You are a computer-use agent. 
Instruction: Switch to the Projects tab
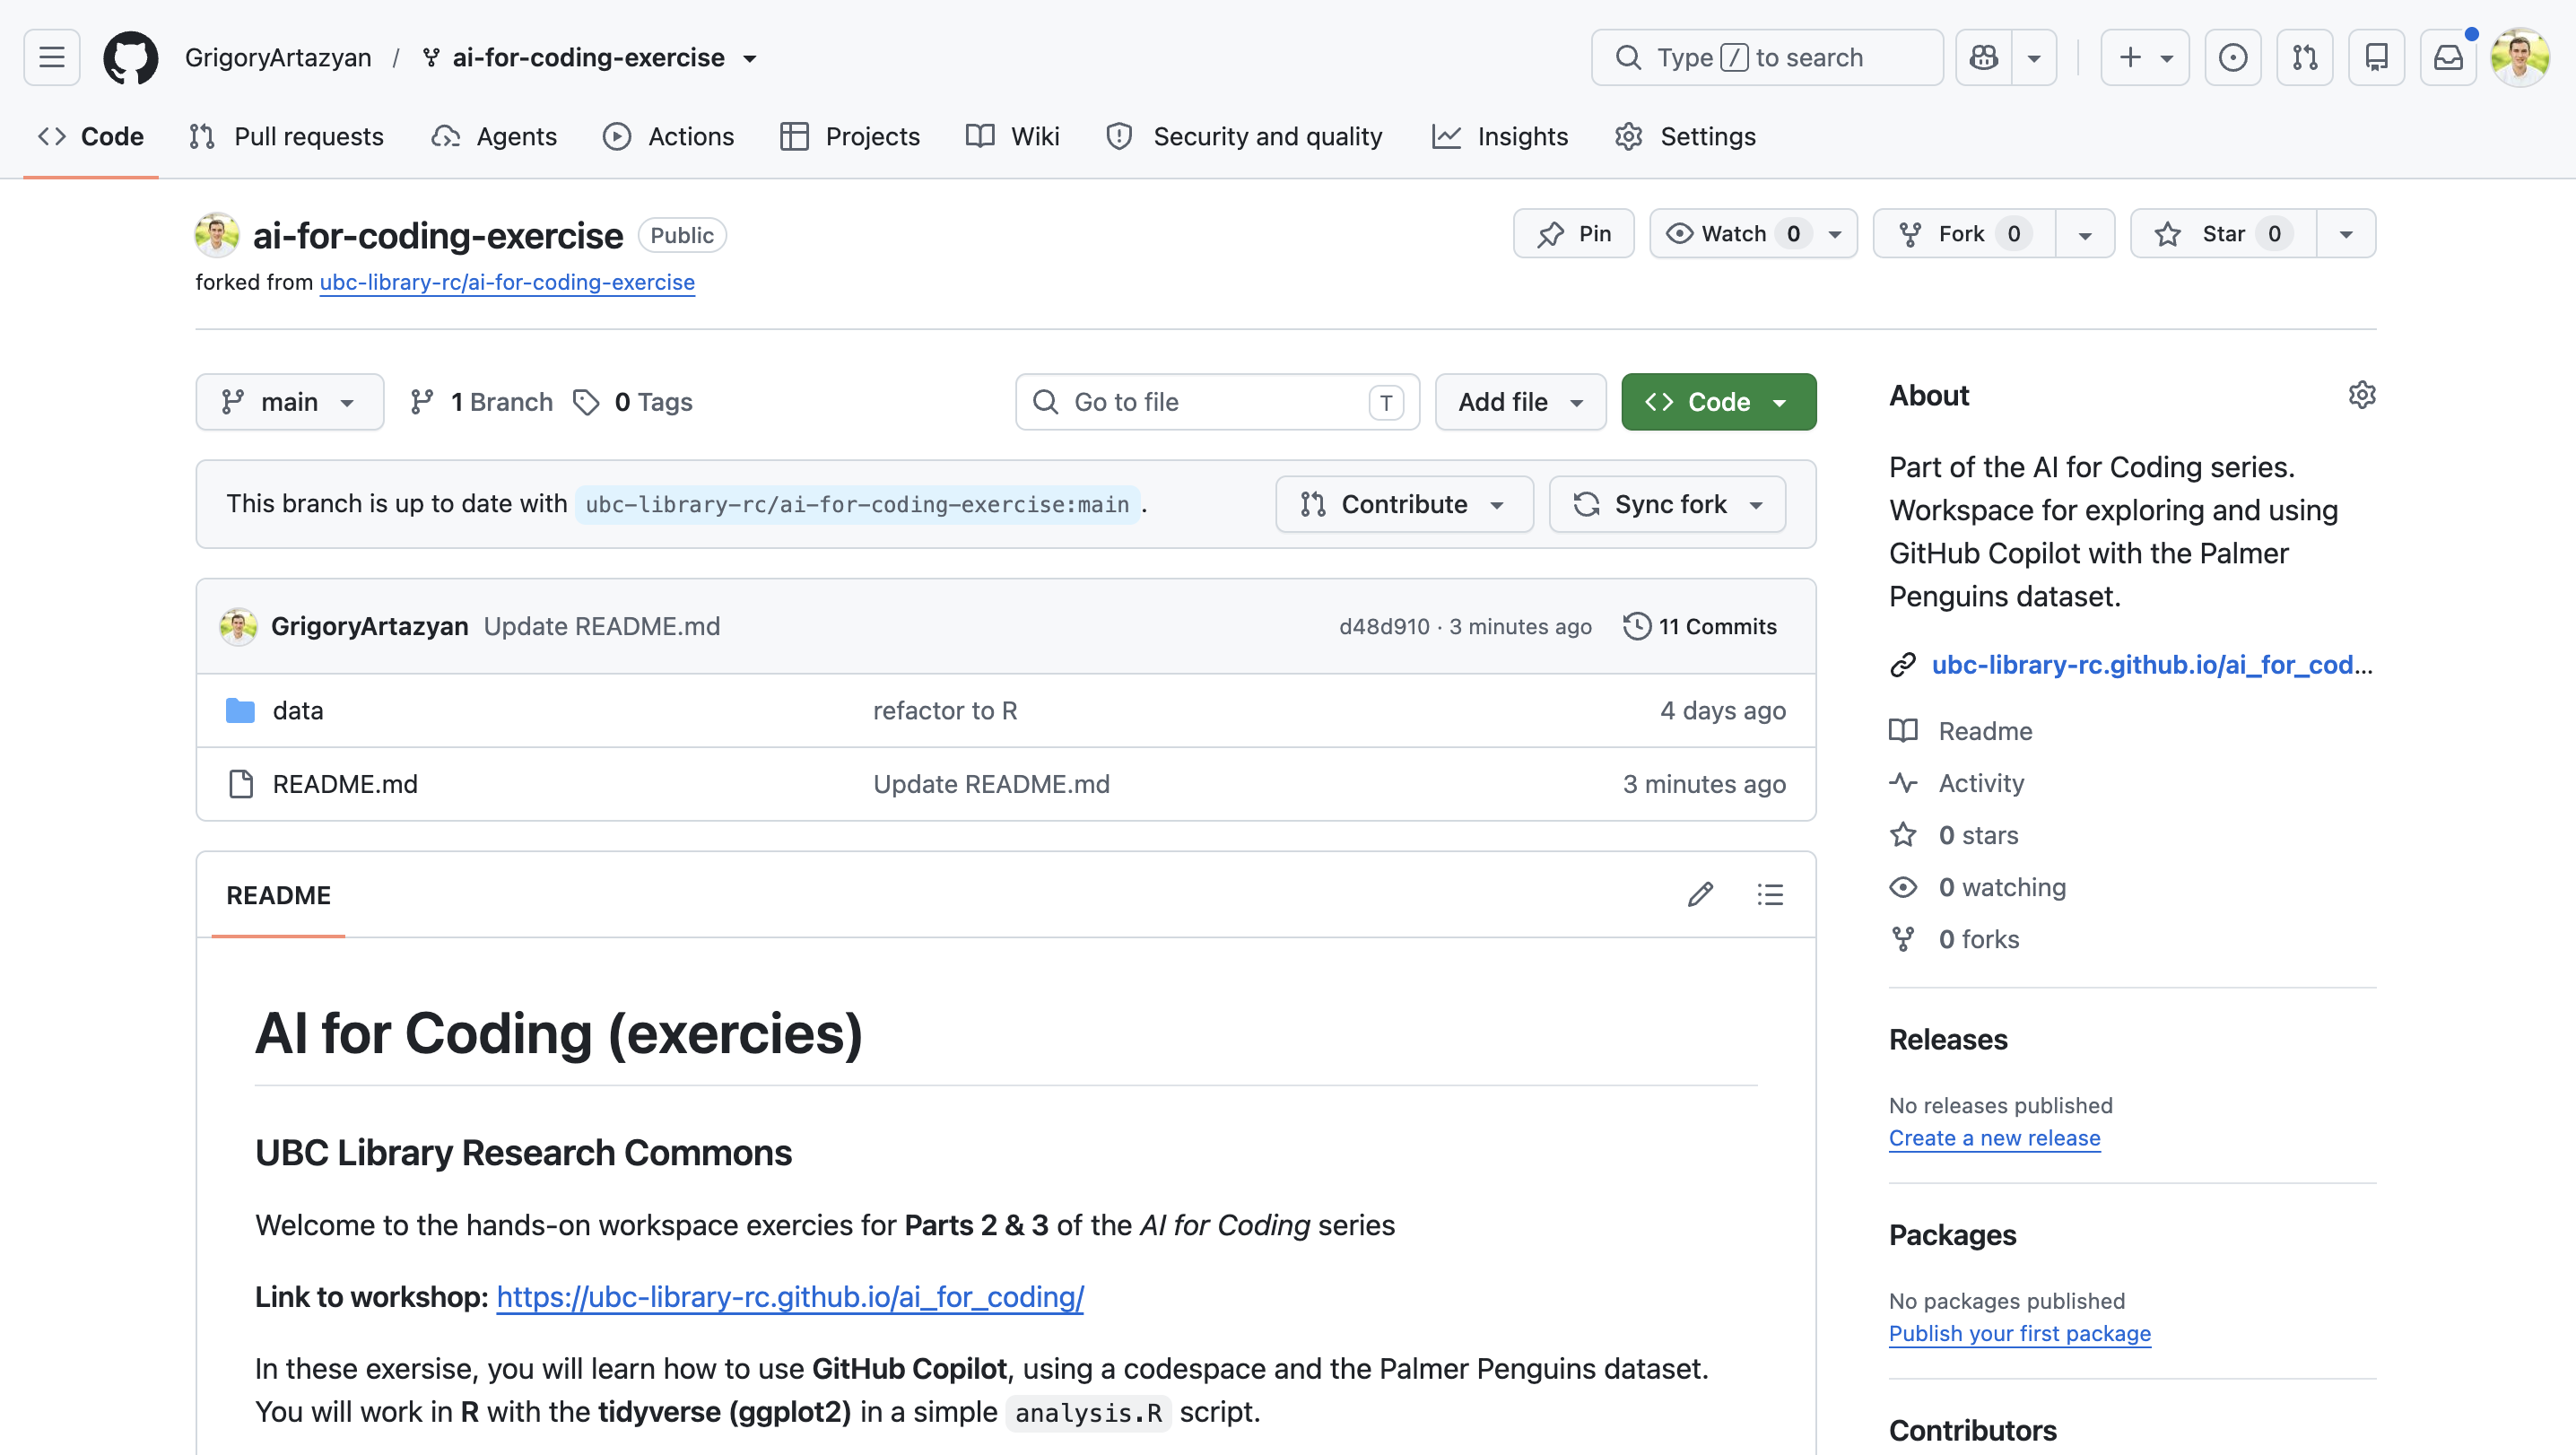(x=850, y=136)
